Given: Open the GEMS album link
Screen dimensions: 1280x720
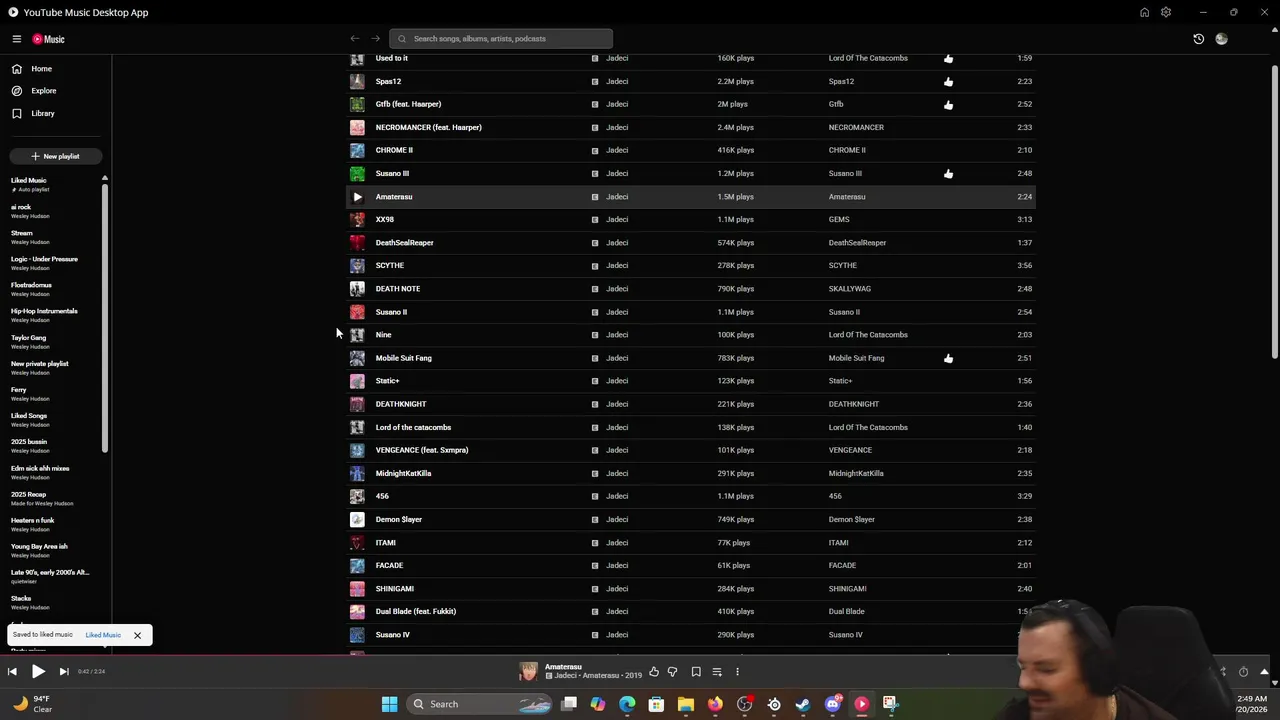Looking at the screenshot, I should [x=839, y=220].
